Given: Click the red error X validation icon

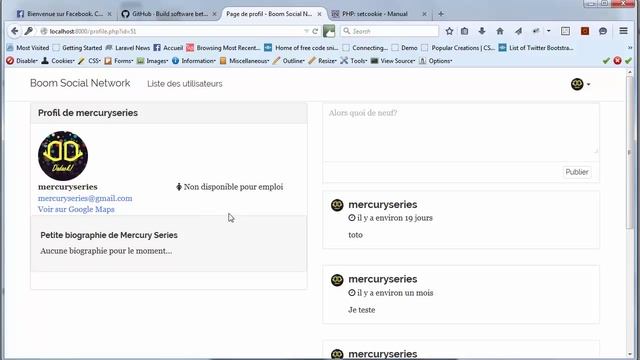Looking at the screenshot, I should 617,61.
